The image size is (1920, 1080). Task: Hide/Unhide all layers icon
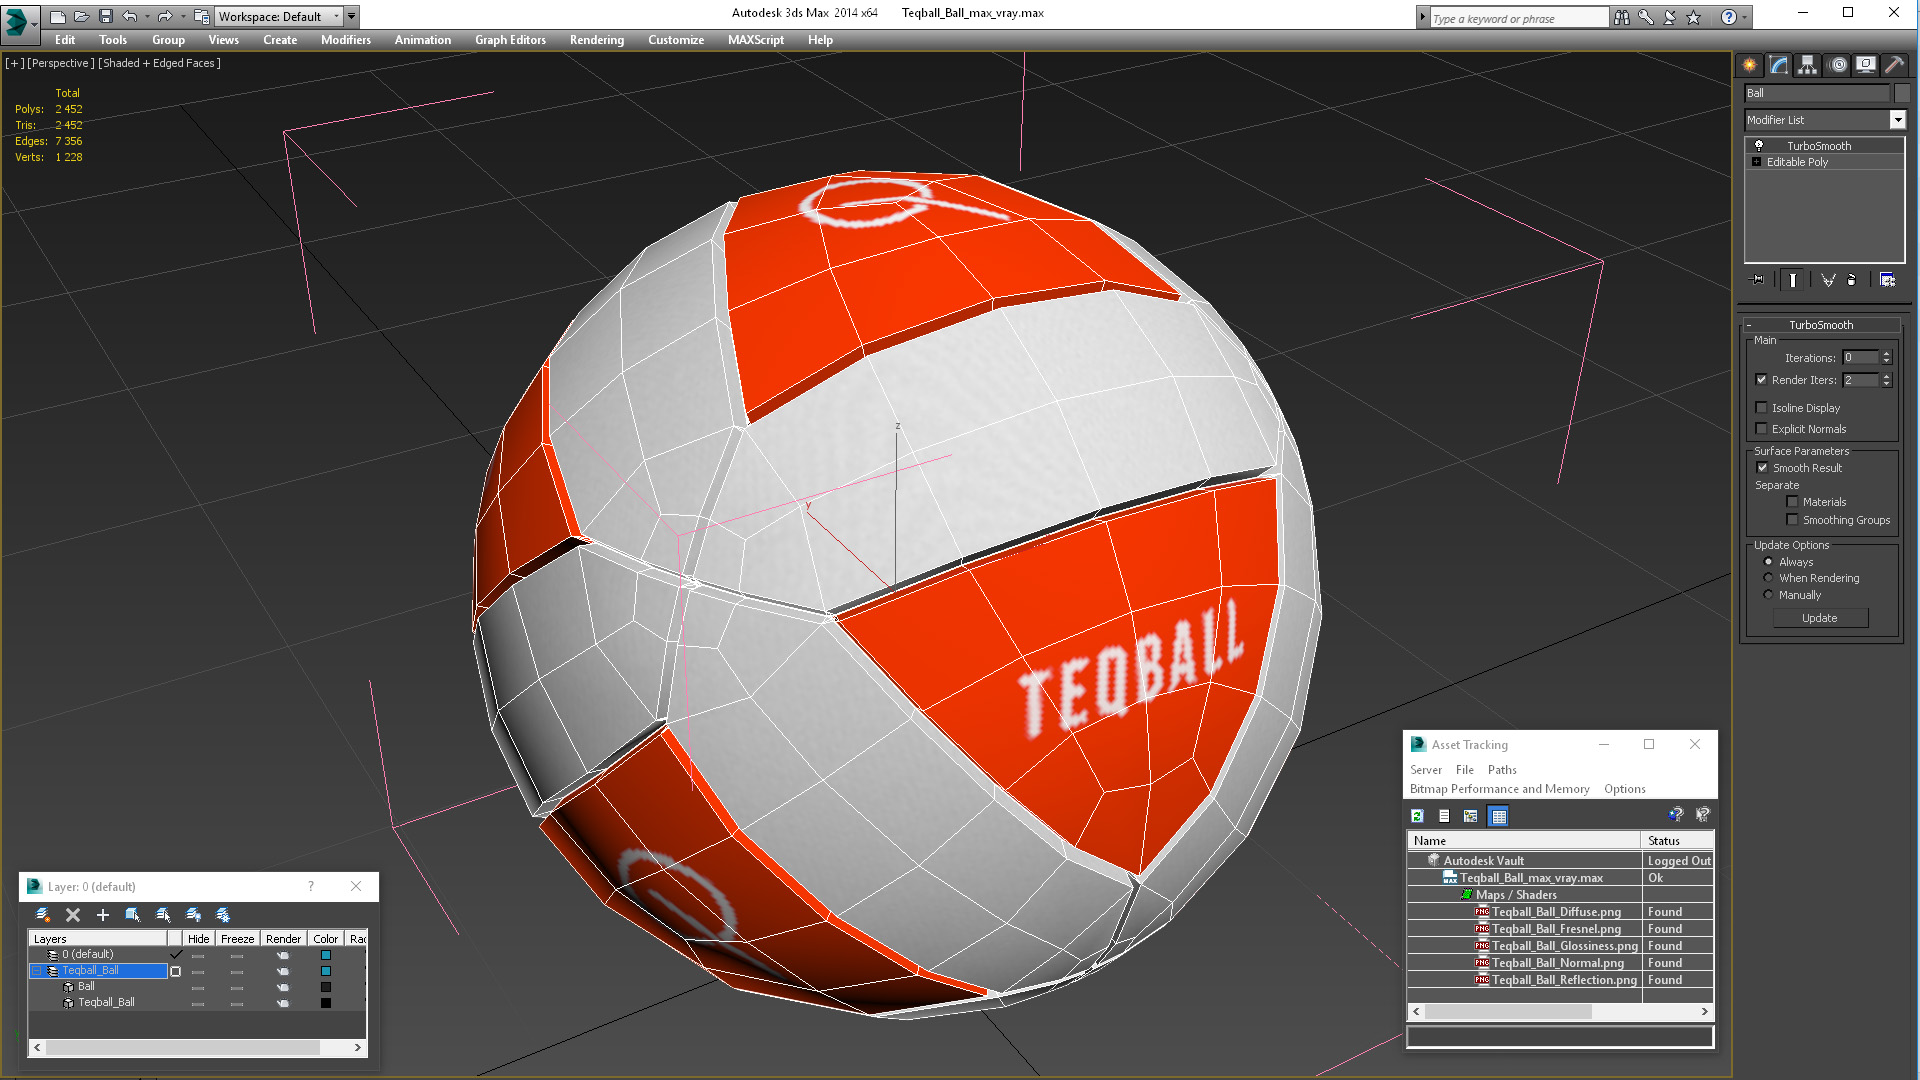193,915
